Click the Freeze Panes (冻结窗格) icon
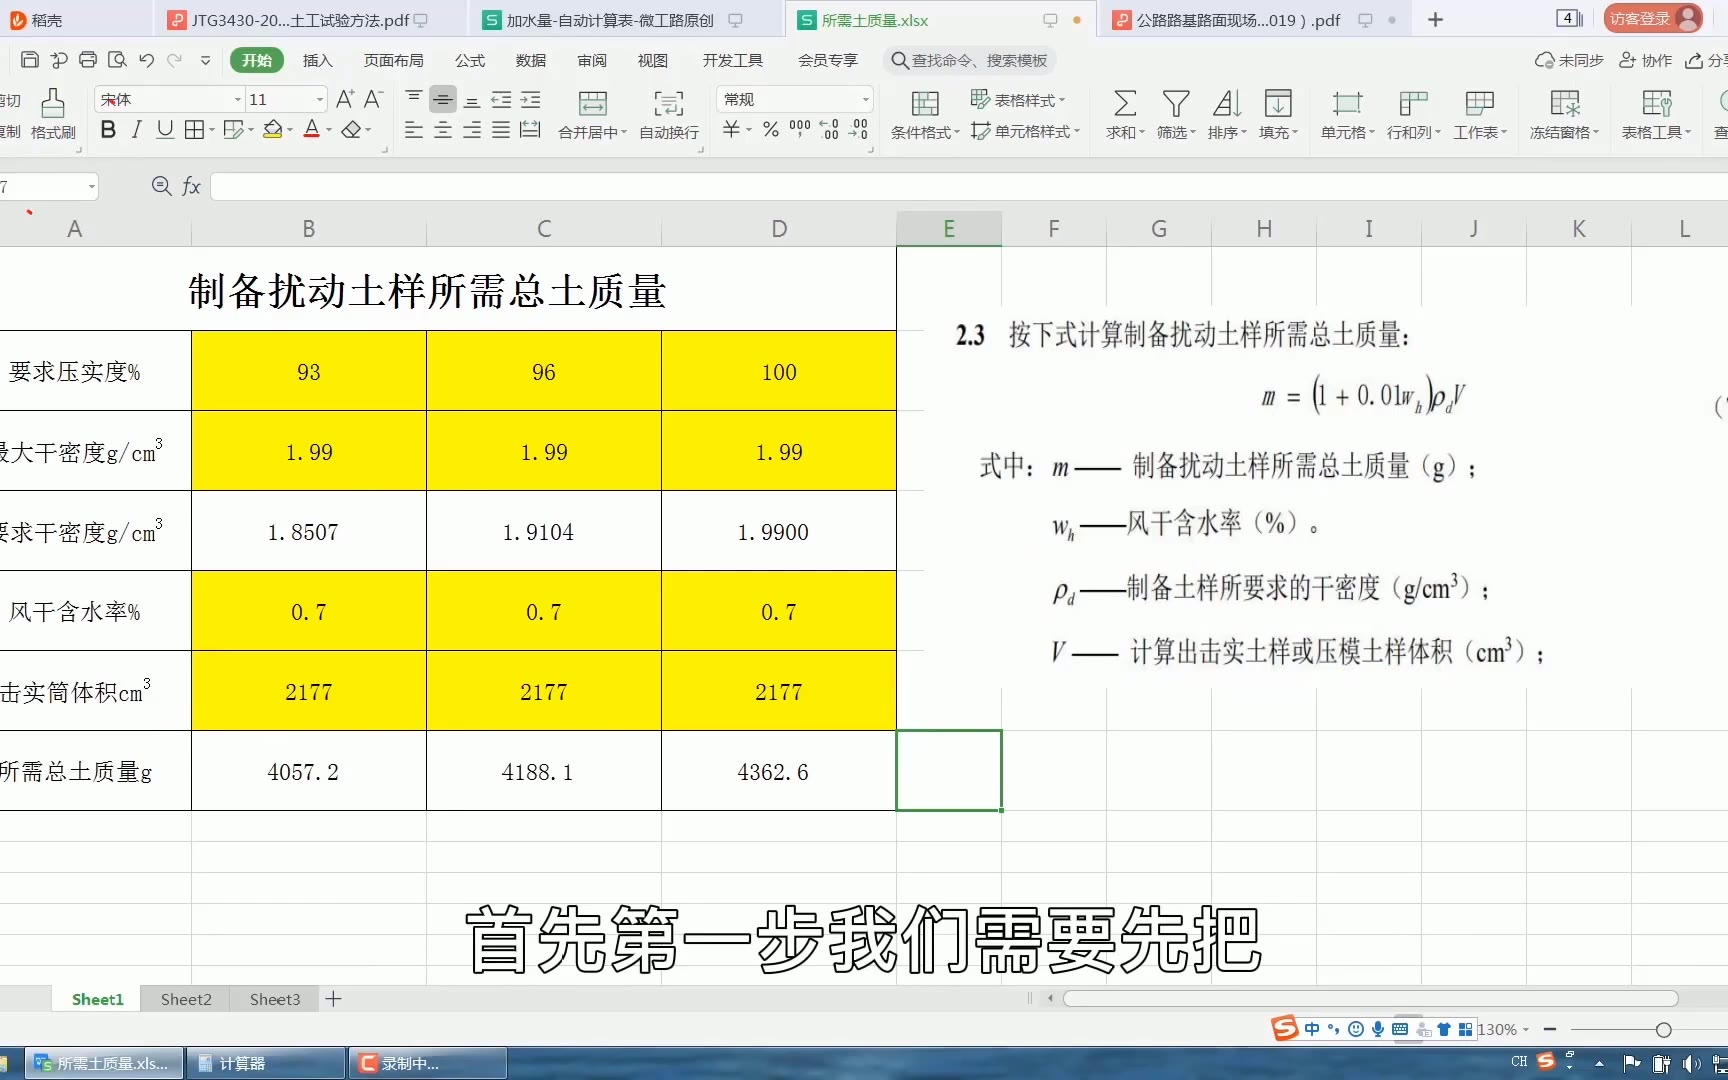This screenshot has height=1080, width=1728. coord(1564,104)
